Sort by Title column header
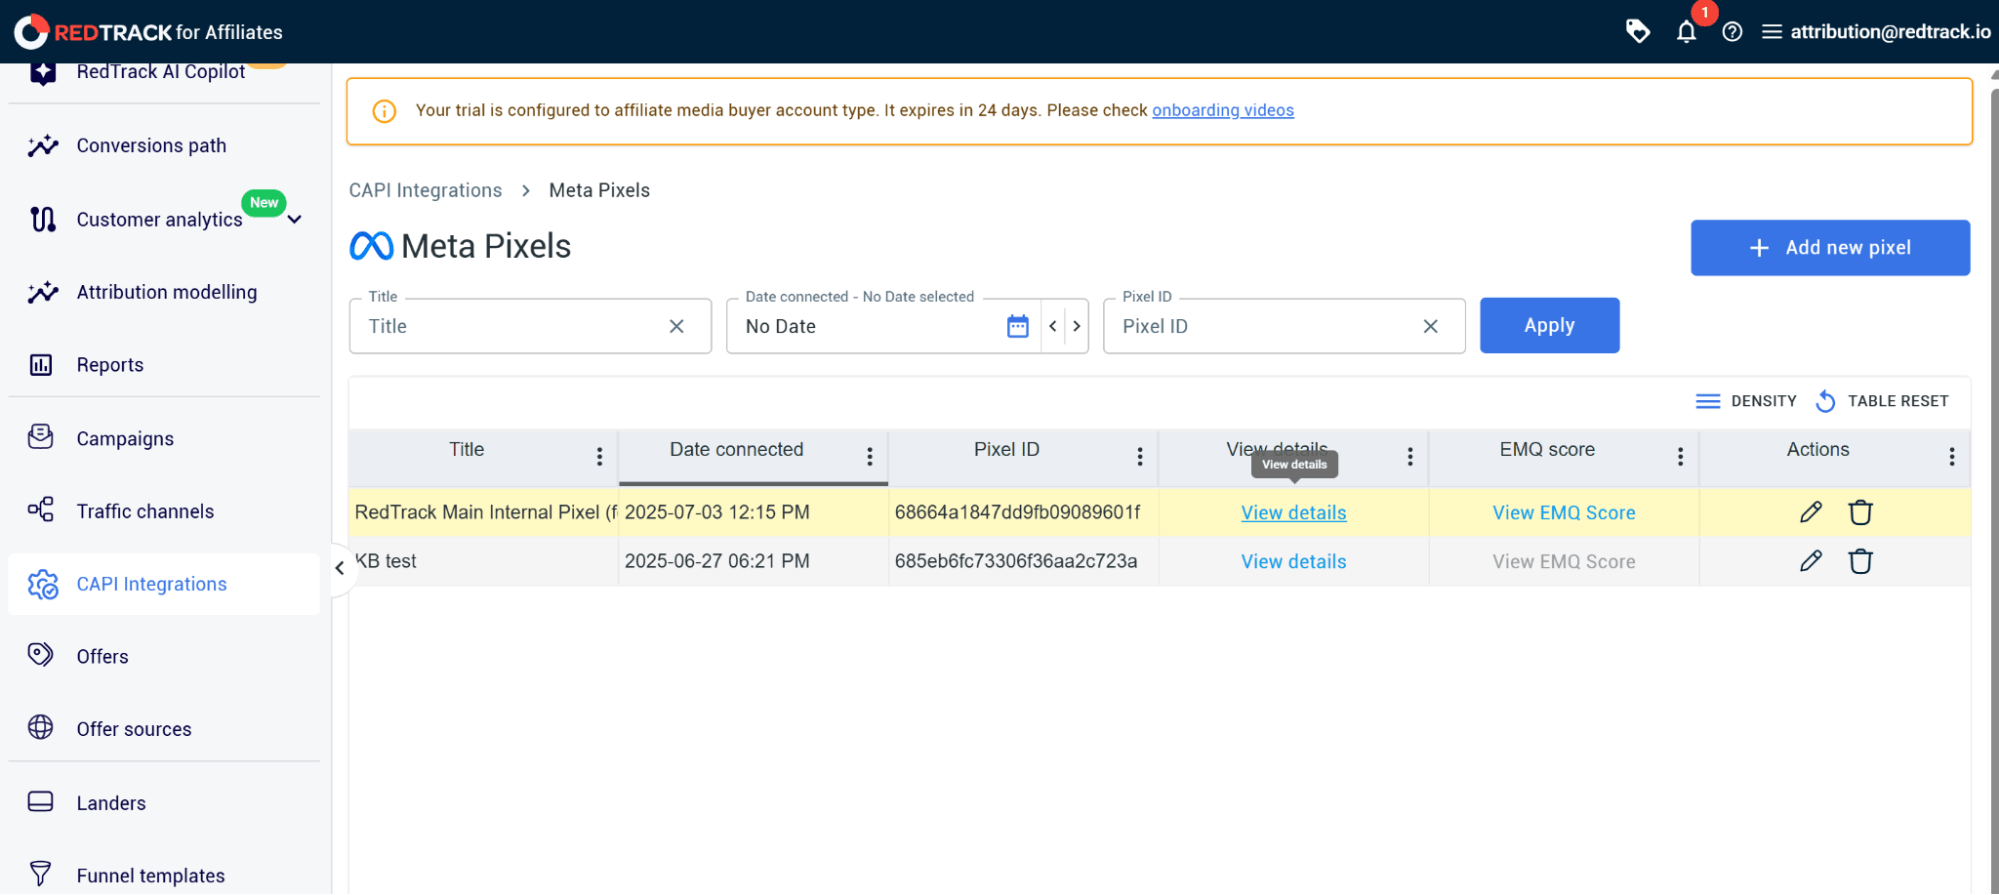The height and width of the screenshot is (895, 1999). pyautogui.click(x=466, y=450)
